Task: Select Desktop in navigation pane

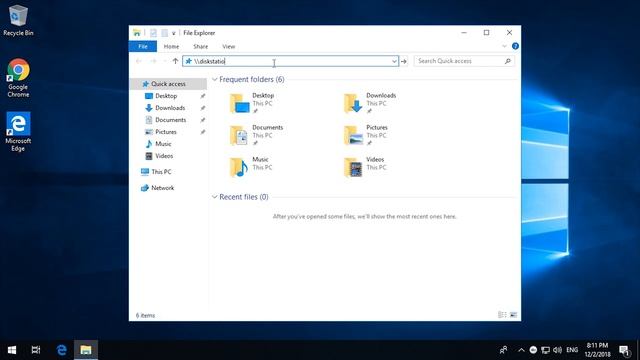Action: click(x=166, y=96)
